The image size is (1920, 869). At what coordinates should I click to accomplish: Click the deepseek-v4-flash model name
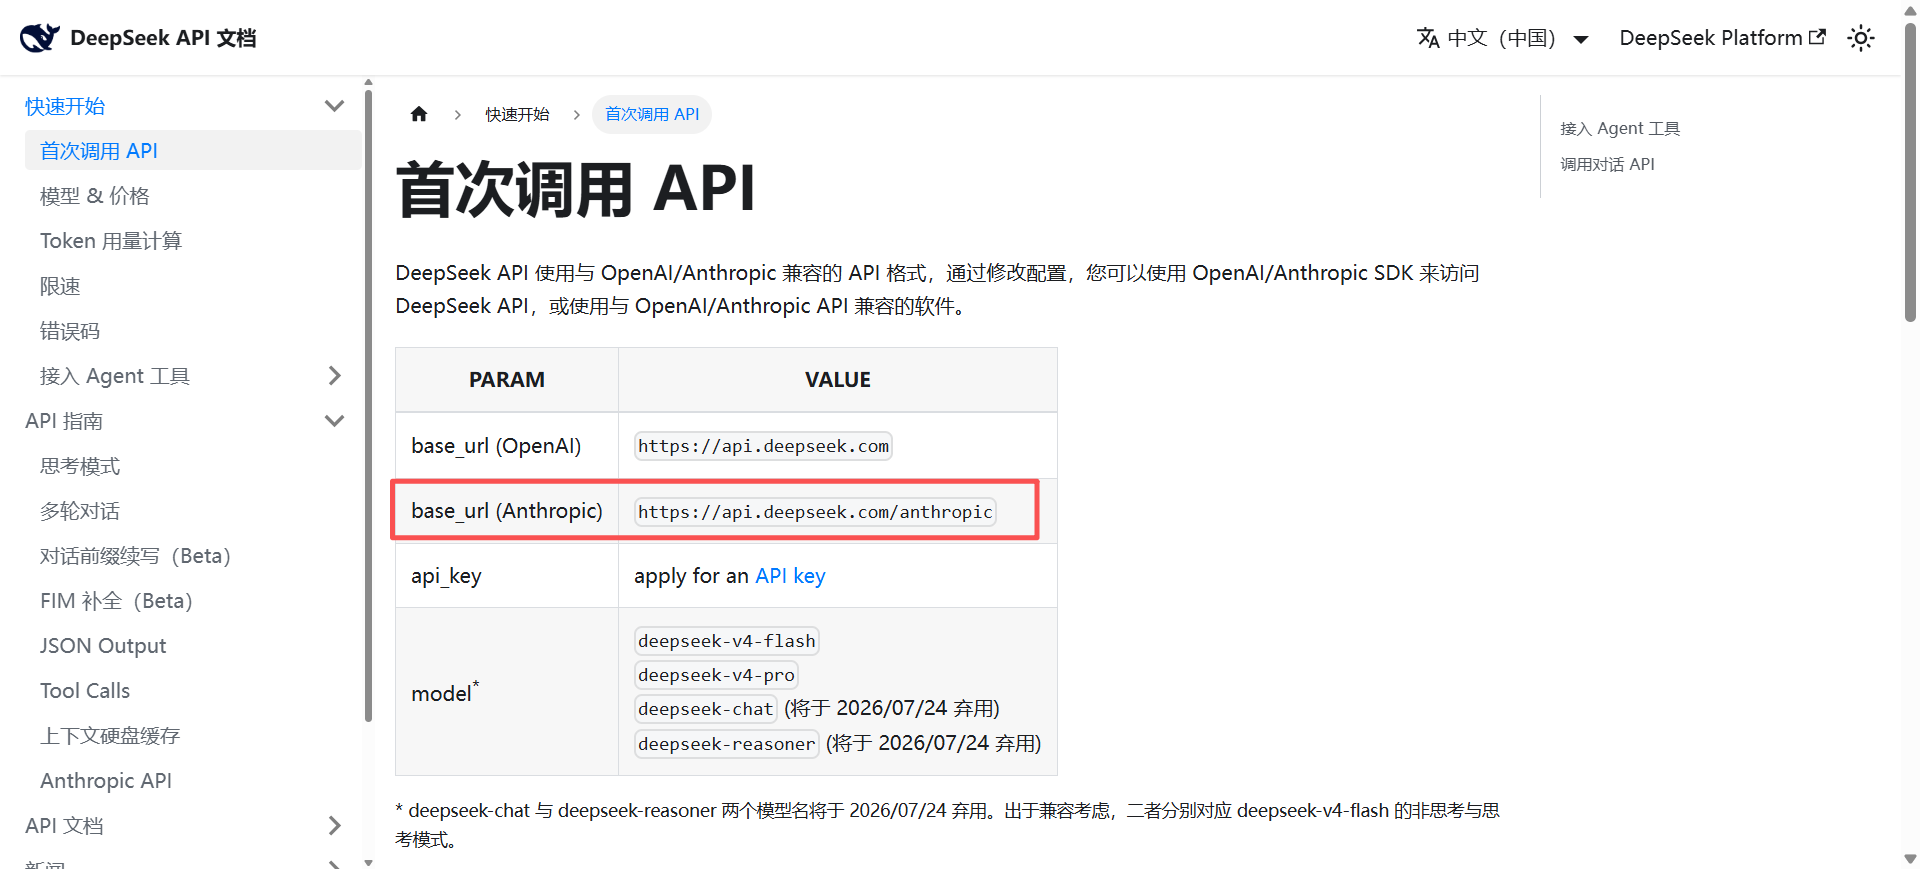pos(727,641)
